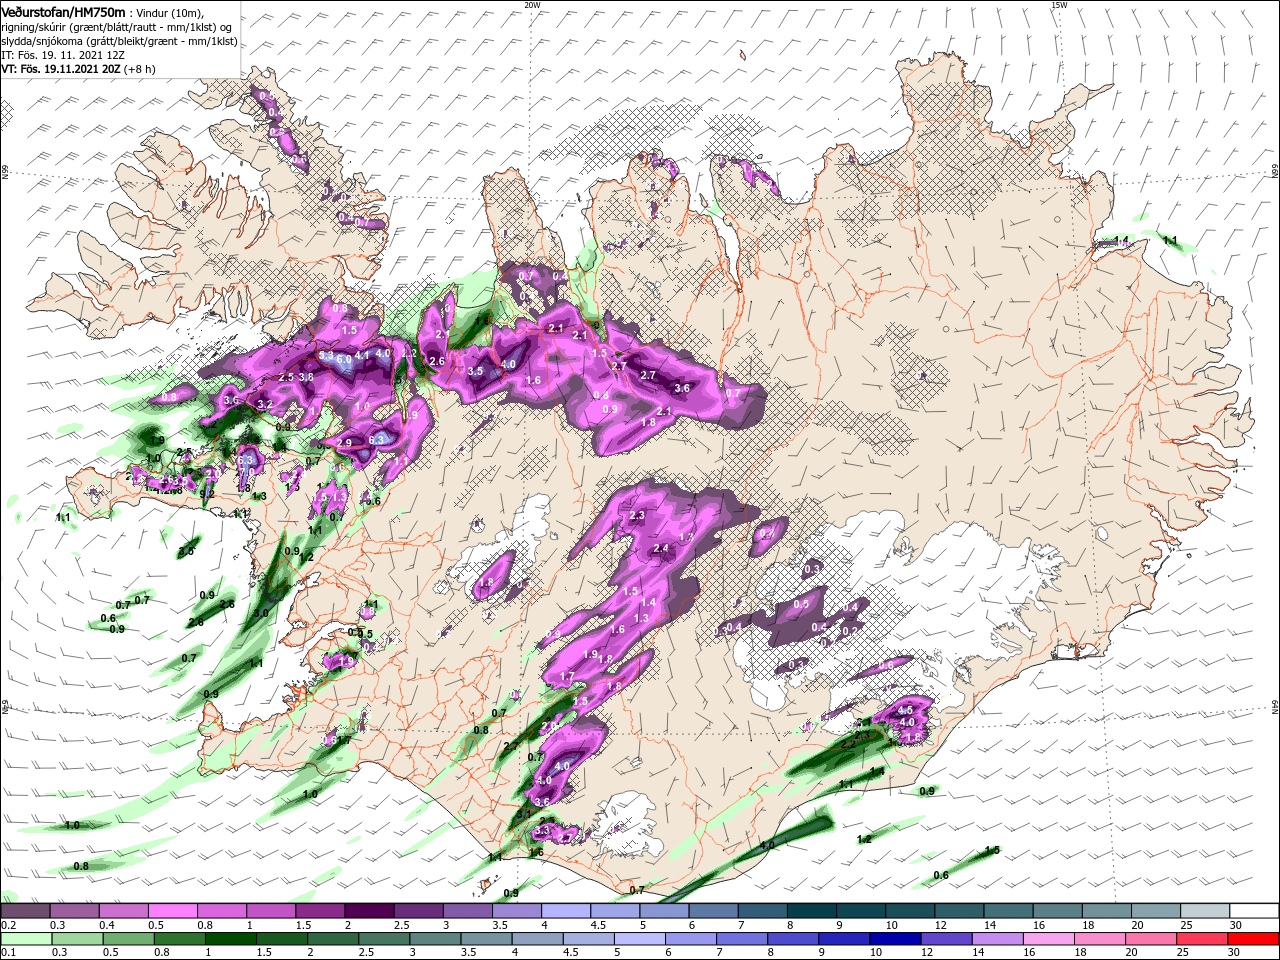The width and height of the screenshot is (1280, 960).
Task: Pick the red 30 rain-scale swatch
Action: [x=1253, y=940]
